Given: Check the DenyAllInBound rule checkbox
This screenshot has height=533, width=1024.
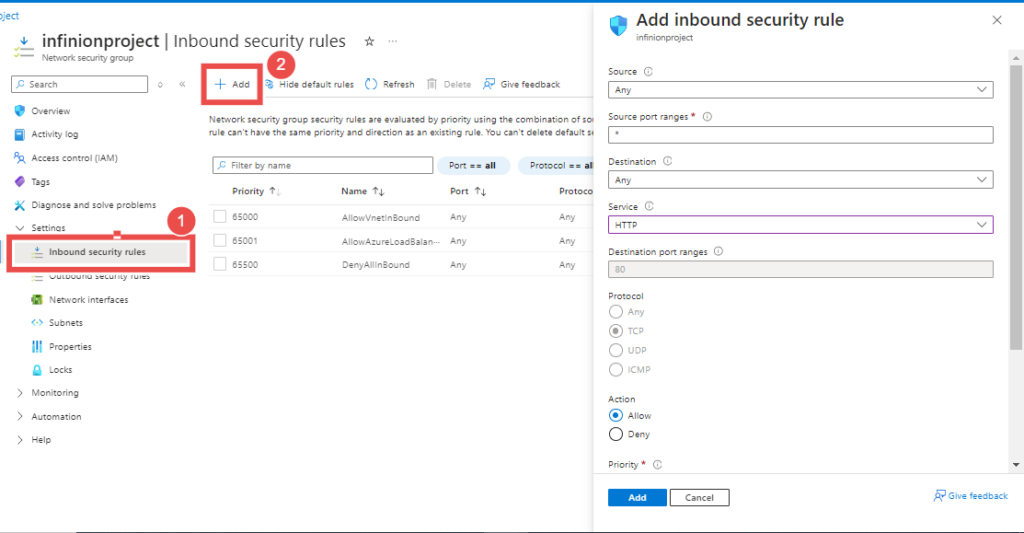Looking at the screenshot, I should (219, 265).
